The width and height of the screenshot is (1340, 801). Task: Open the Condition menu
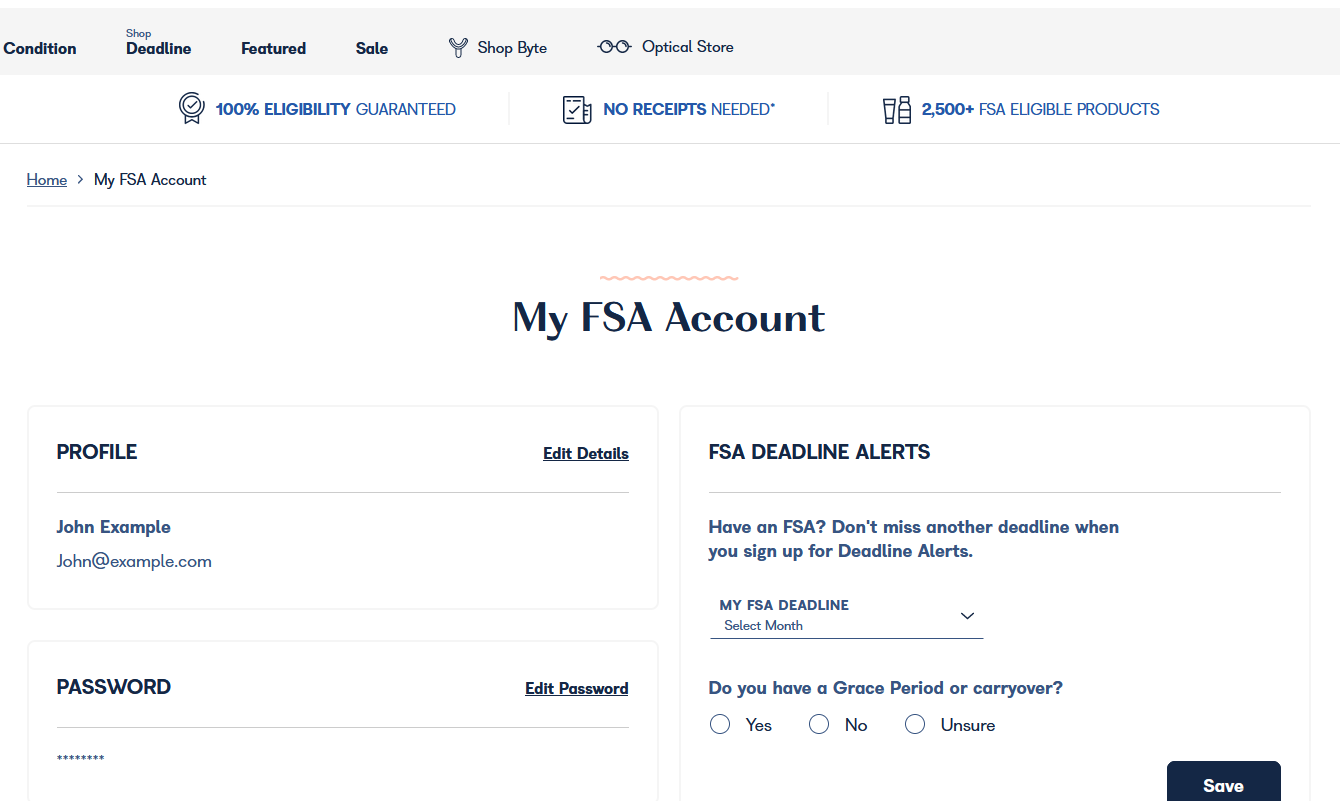[x=40, y=48]
